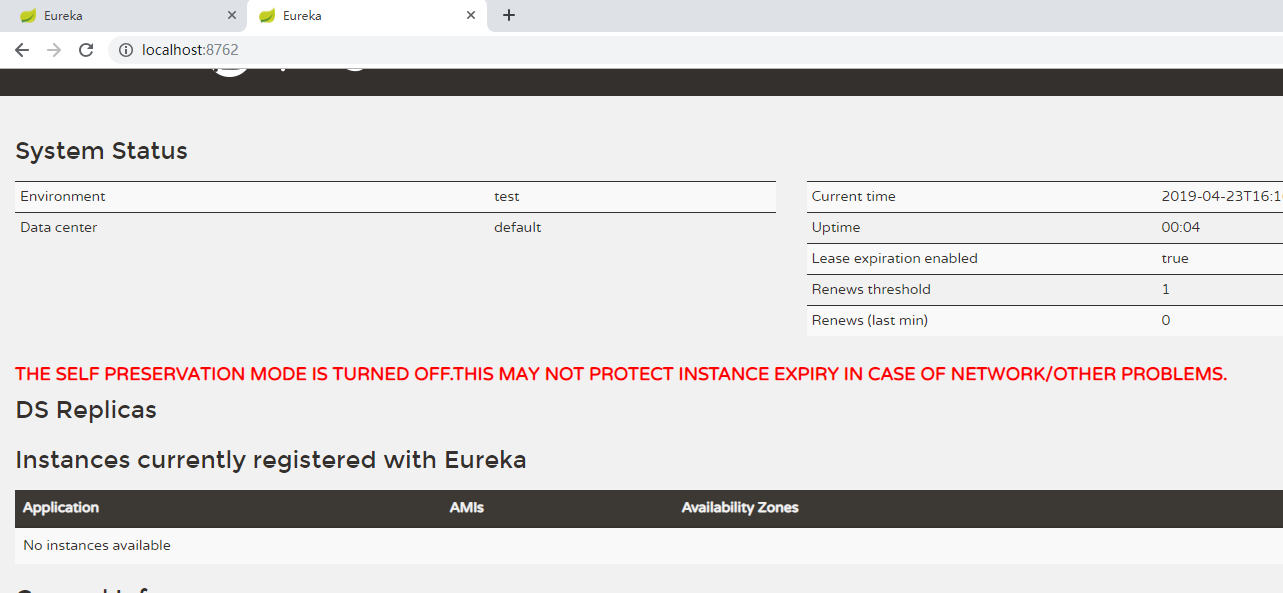1283x593 pixels.
Task: Switch to the first Eureka browser tab
Action: click(x=122, y=16)
